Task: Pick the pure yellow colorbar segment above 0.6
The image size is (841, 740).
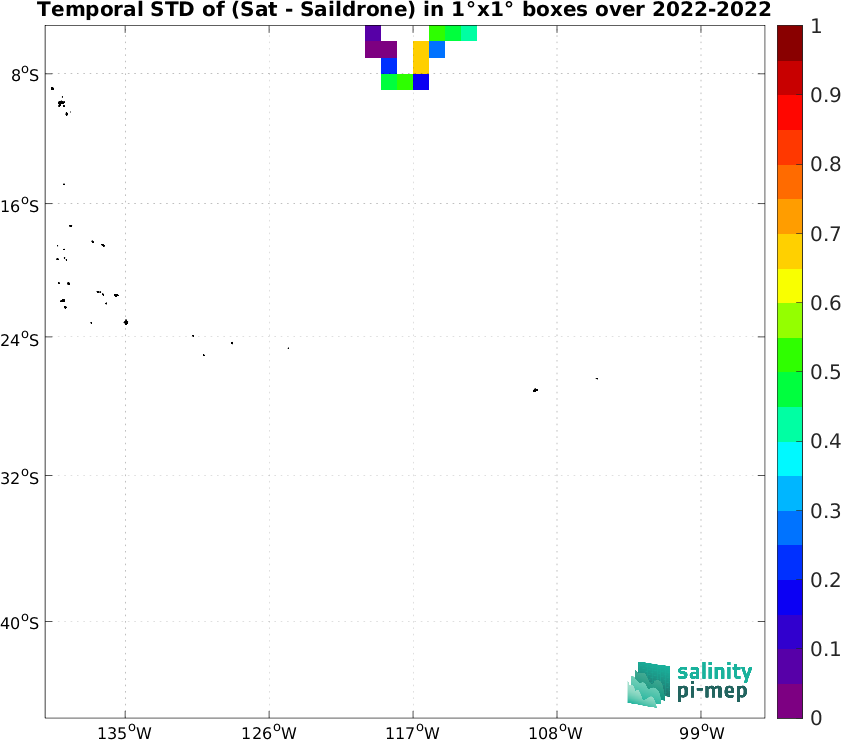Action: (x=790, y=286)
